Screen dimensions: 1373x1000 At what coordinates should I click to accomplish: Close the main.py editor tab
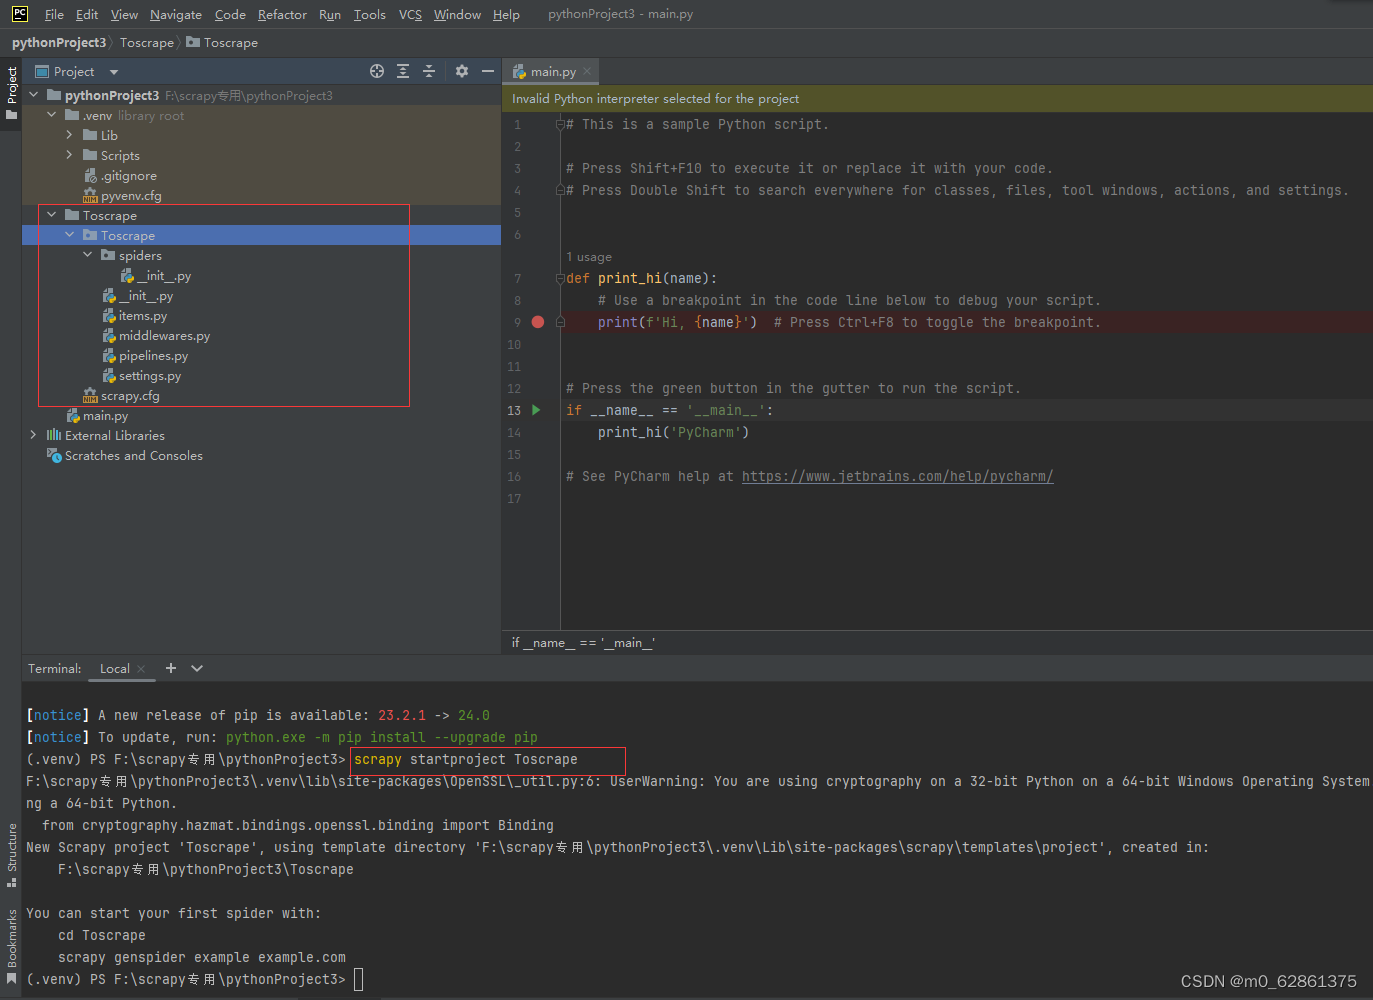(587, 71)
